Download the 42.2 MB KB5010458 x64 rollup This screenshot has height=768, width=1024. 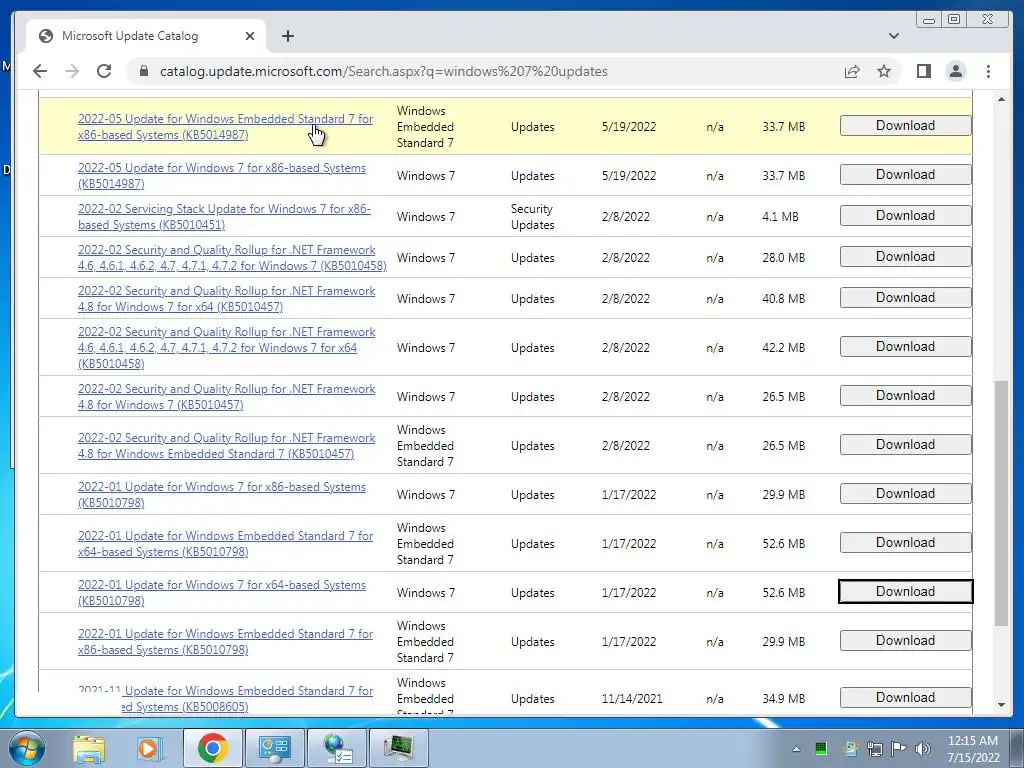click(905, 347)
